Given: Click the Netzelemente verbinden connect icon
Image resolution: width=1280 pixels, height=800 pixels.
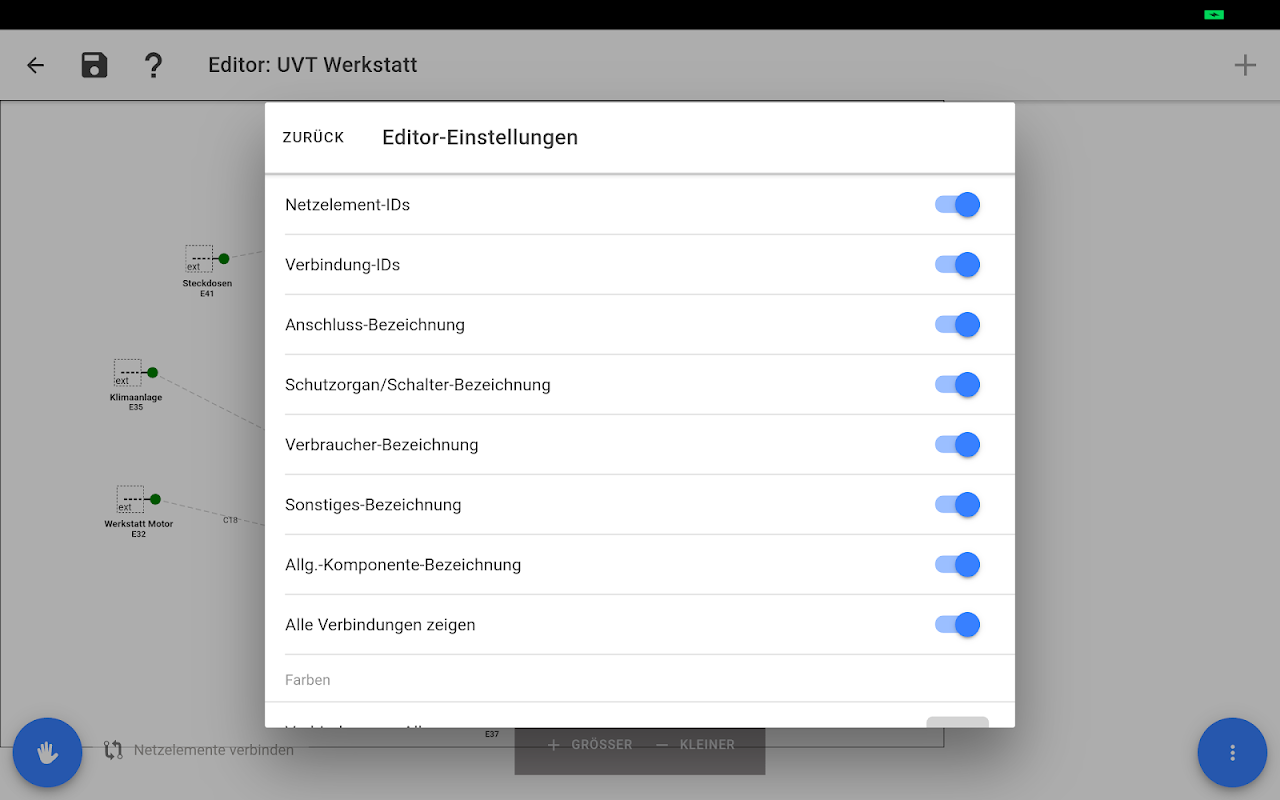Looking at the screenshot, I should click(x=114, y=749).
